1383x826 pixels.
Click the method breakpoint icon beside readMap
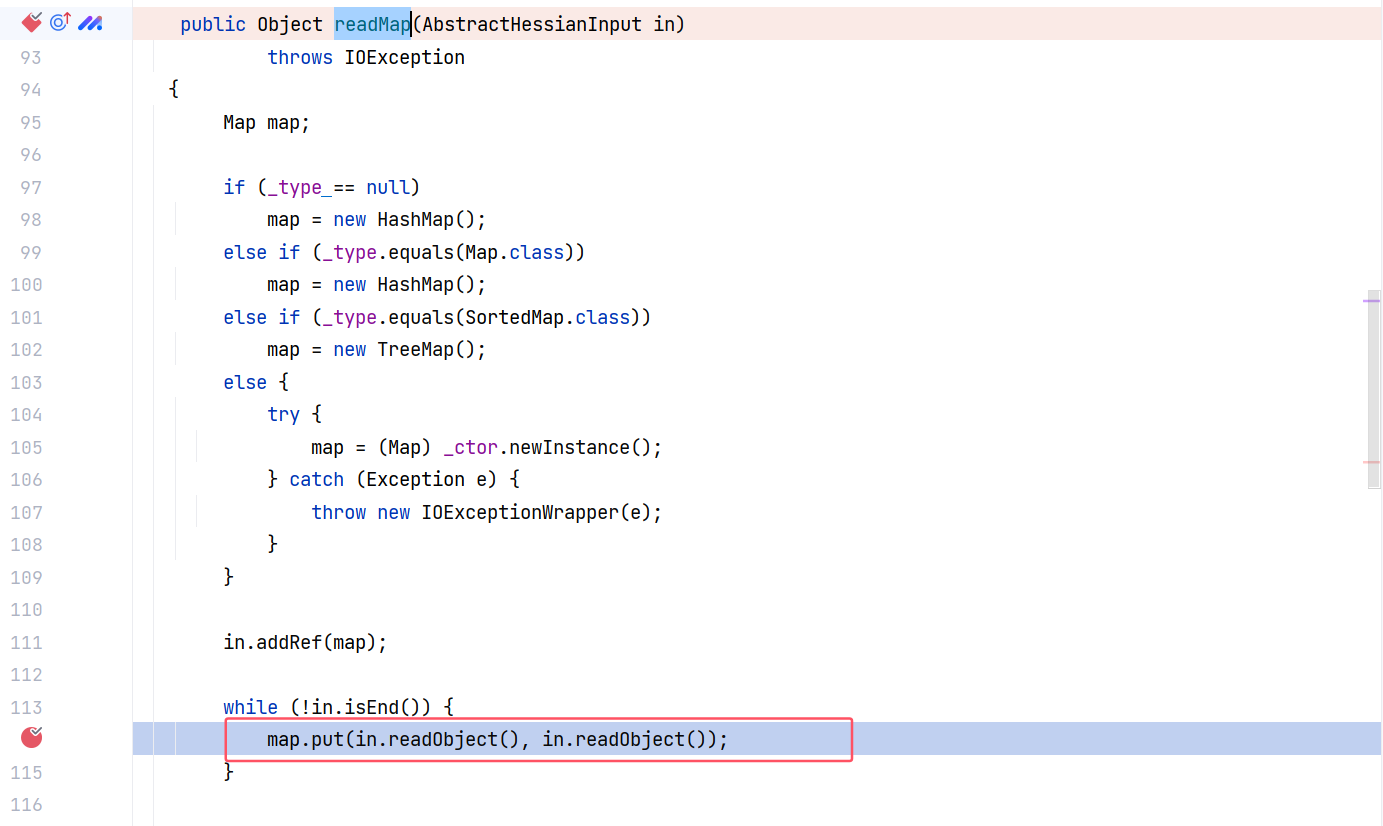coord(31,22)
